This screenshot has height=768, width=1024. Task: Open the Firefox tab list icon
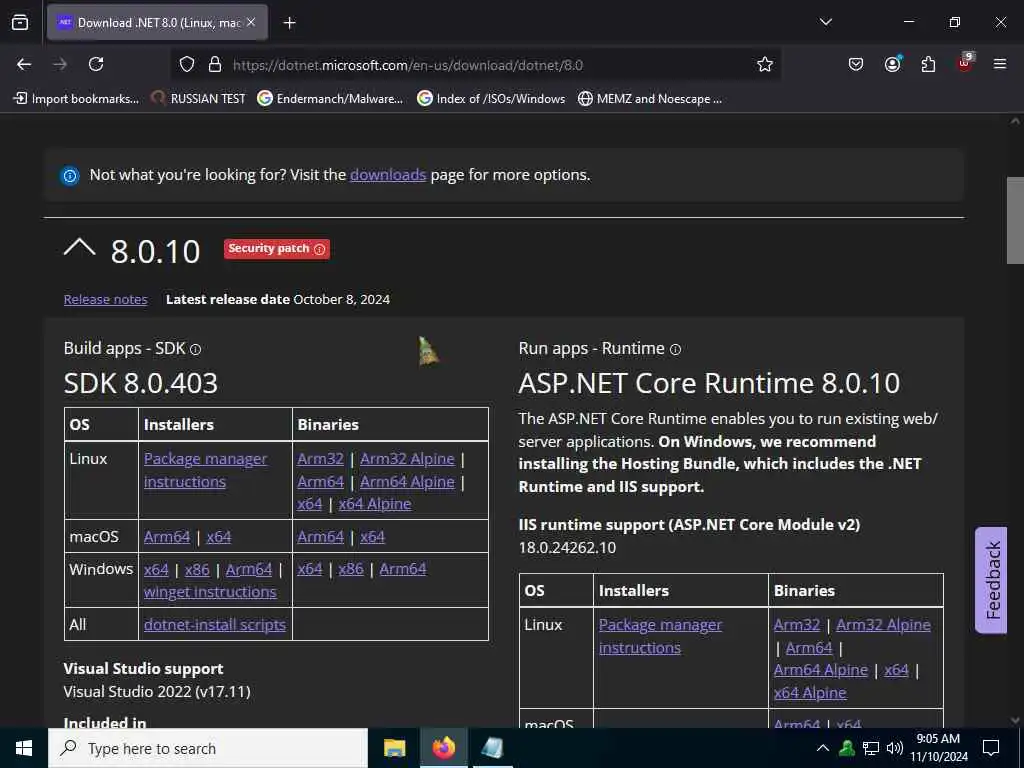coord(20,23)
